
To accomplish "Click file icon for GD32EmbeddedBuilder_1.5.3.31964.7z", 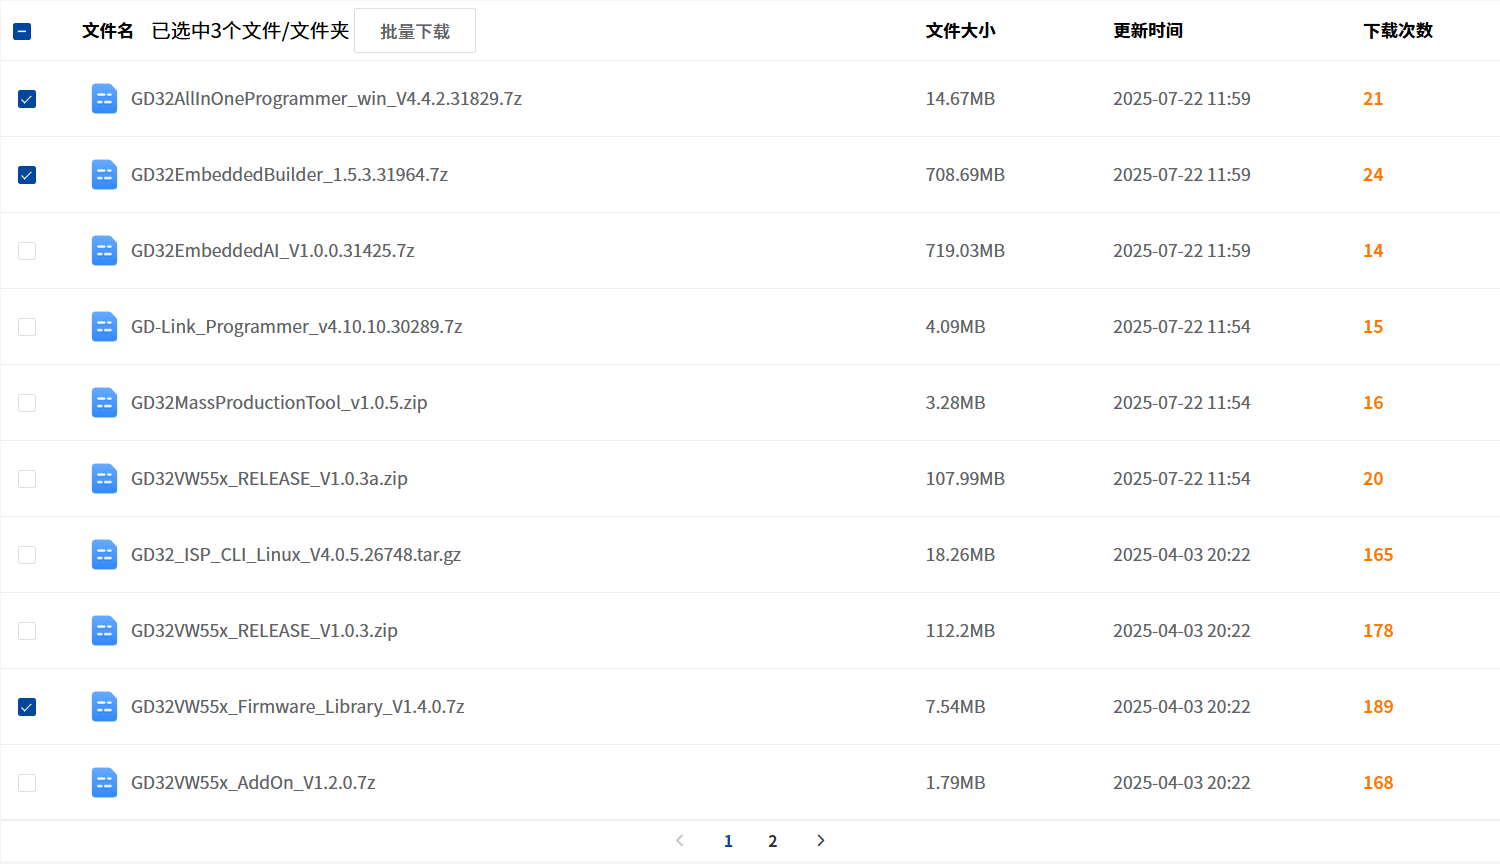I will click(104, 175).
